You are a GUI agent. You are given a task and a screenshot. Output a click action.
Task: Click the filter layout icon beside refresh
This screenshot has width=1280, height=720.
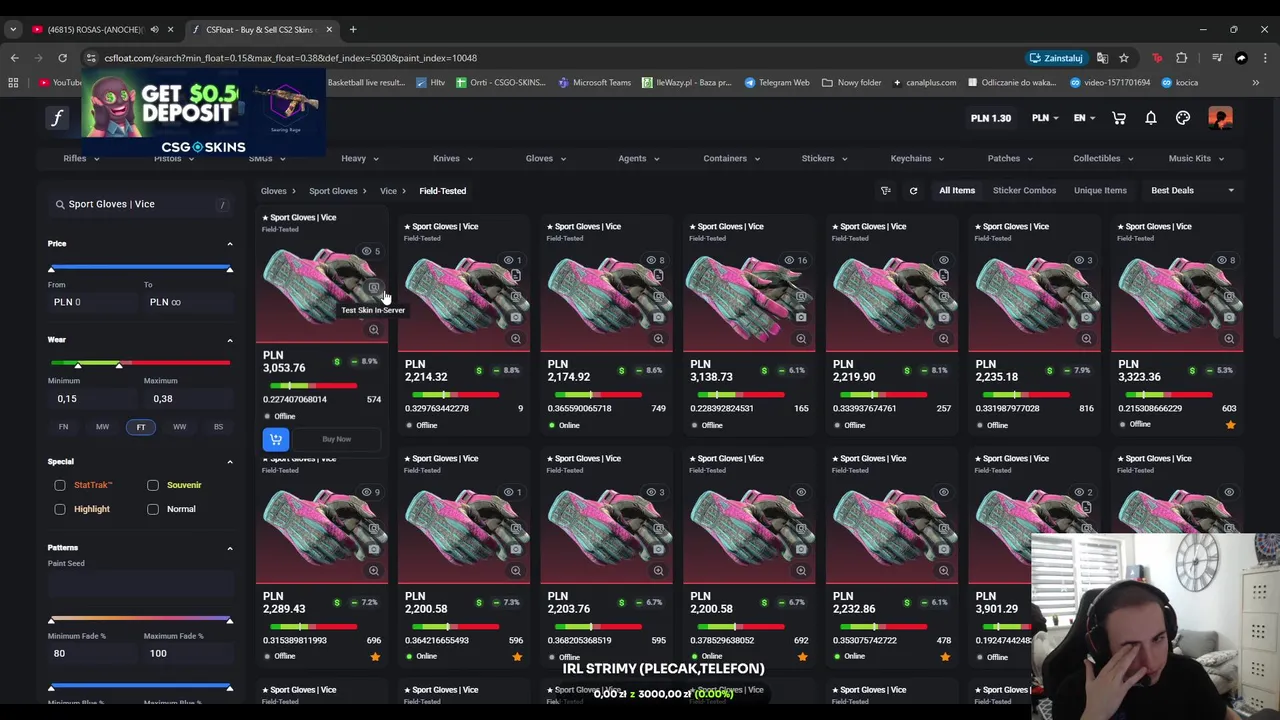point(885,190)
